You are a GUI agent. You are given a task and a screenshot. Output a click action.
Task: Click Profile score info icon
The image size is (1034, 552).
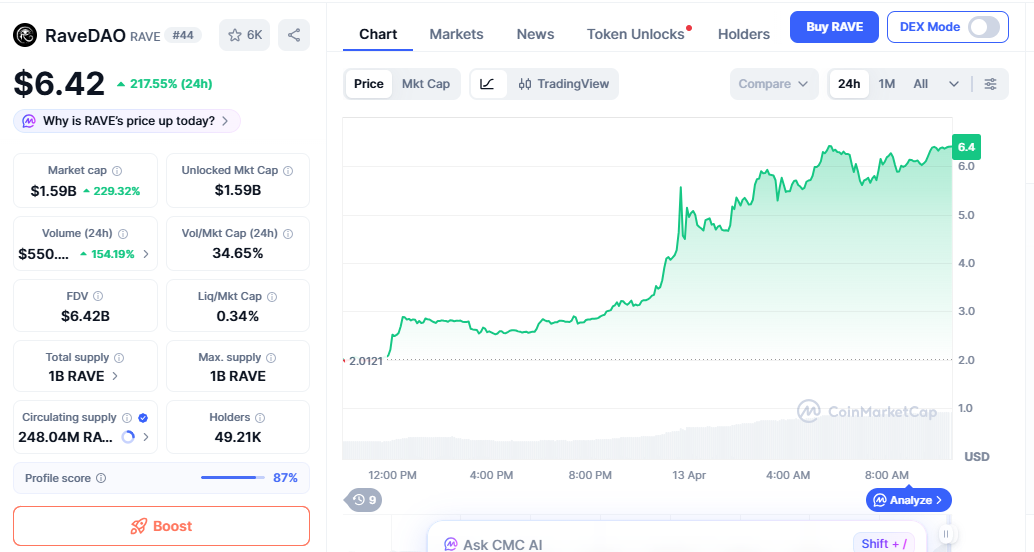(101, 478)
